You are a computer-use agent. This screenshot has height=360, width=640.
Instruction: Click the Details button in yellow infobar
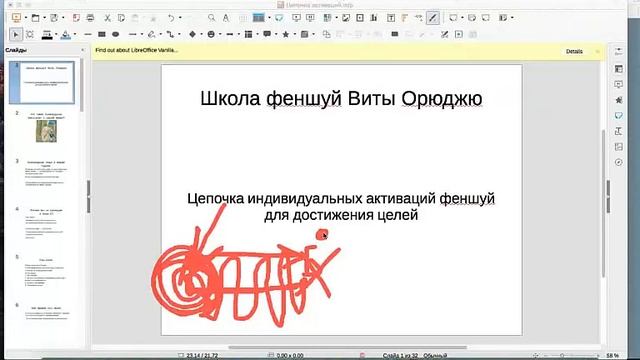574,51
